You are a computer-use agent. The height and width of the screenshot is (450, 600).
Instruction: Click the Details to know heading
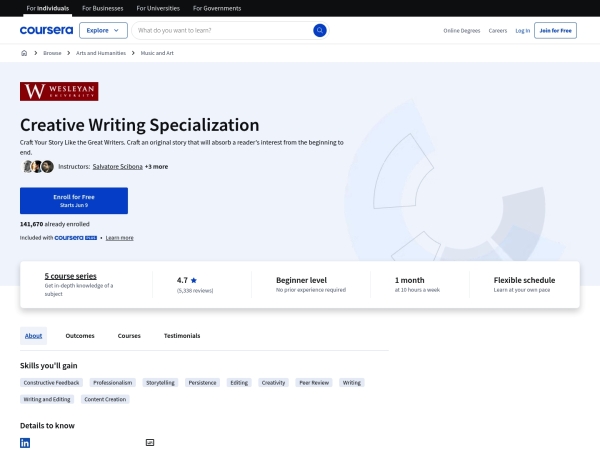tap(47, 426)
